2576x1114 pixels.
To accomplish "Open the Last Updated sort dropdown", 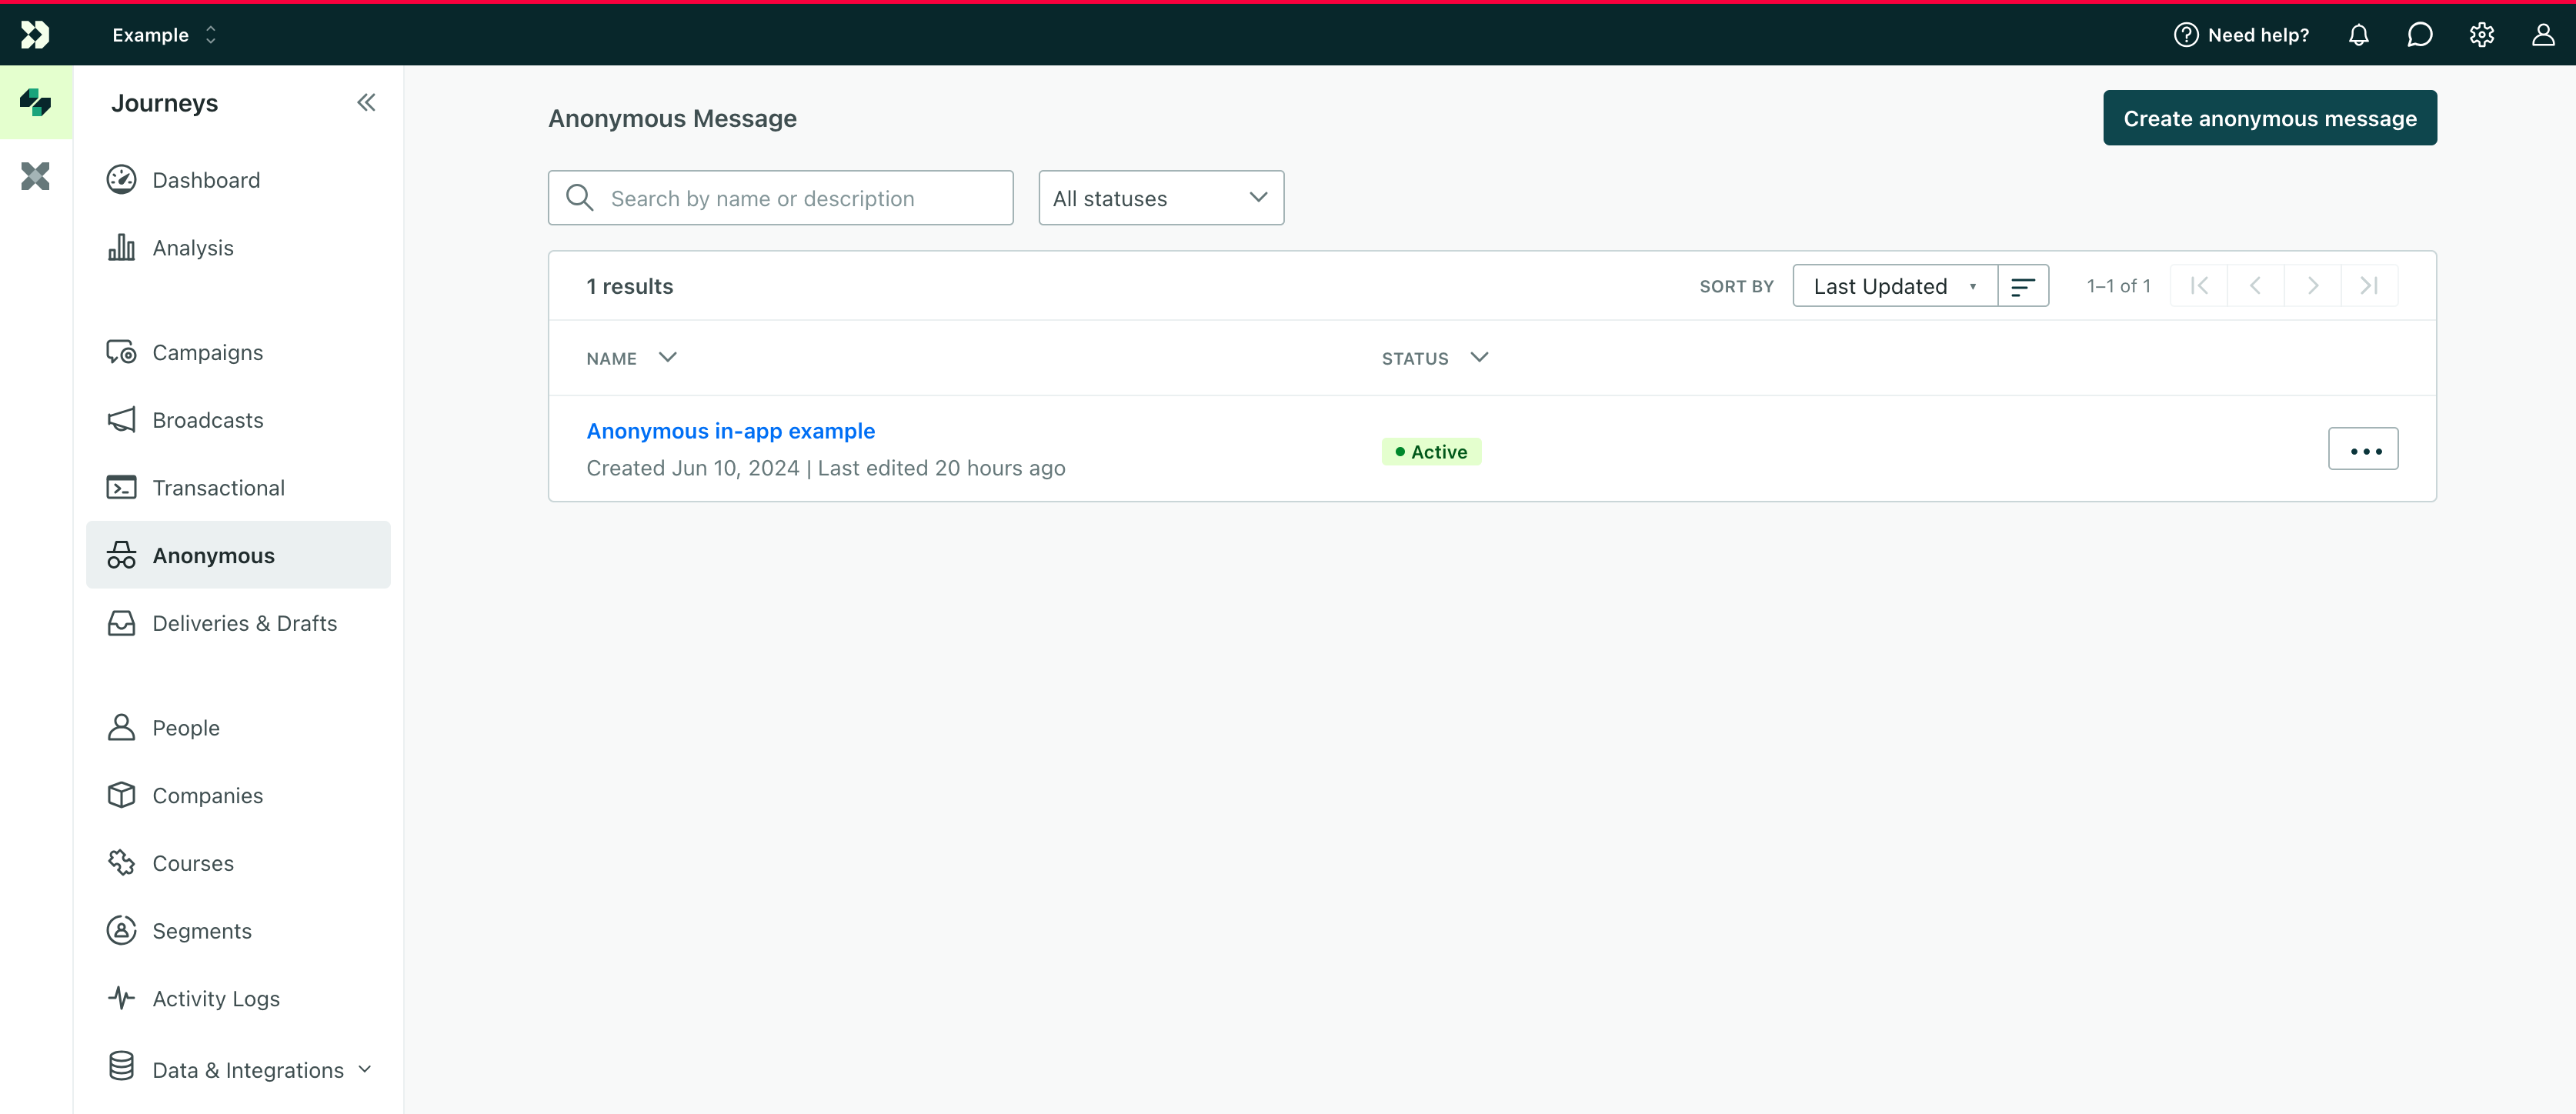I will [1895, 286].
